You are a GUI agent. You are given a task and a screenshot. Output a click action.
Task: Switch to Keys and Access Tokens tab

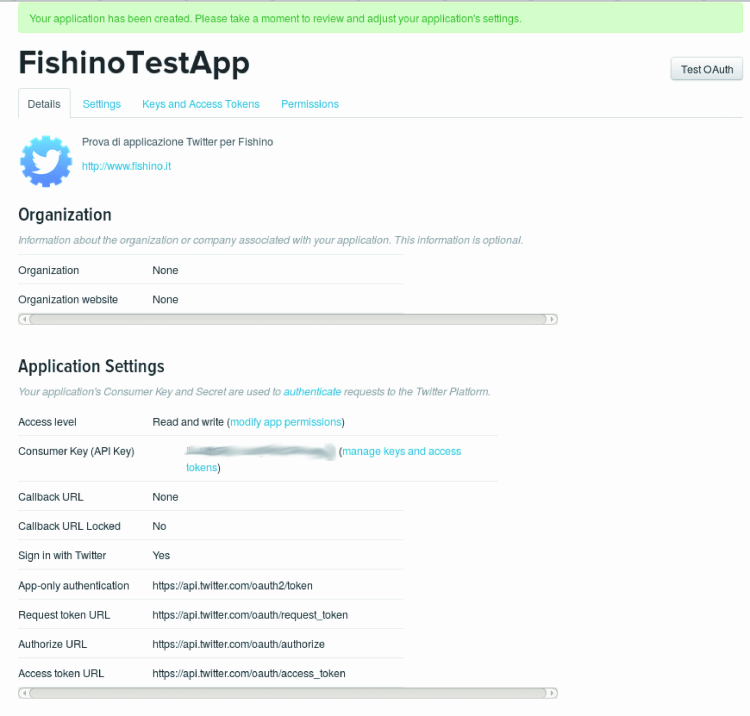pyautogui.click(x=200, y=104)
